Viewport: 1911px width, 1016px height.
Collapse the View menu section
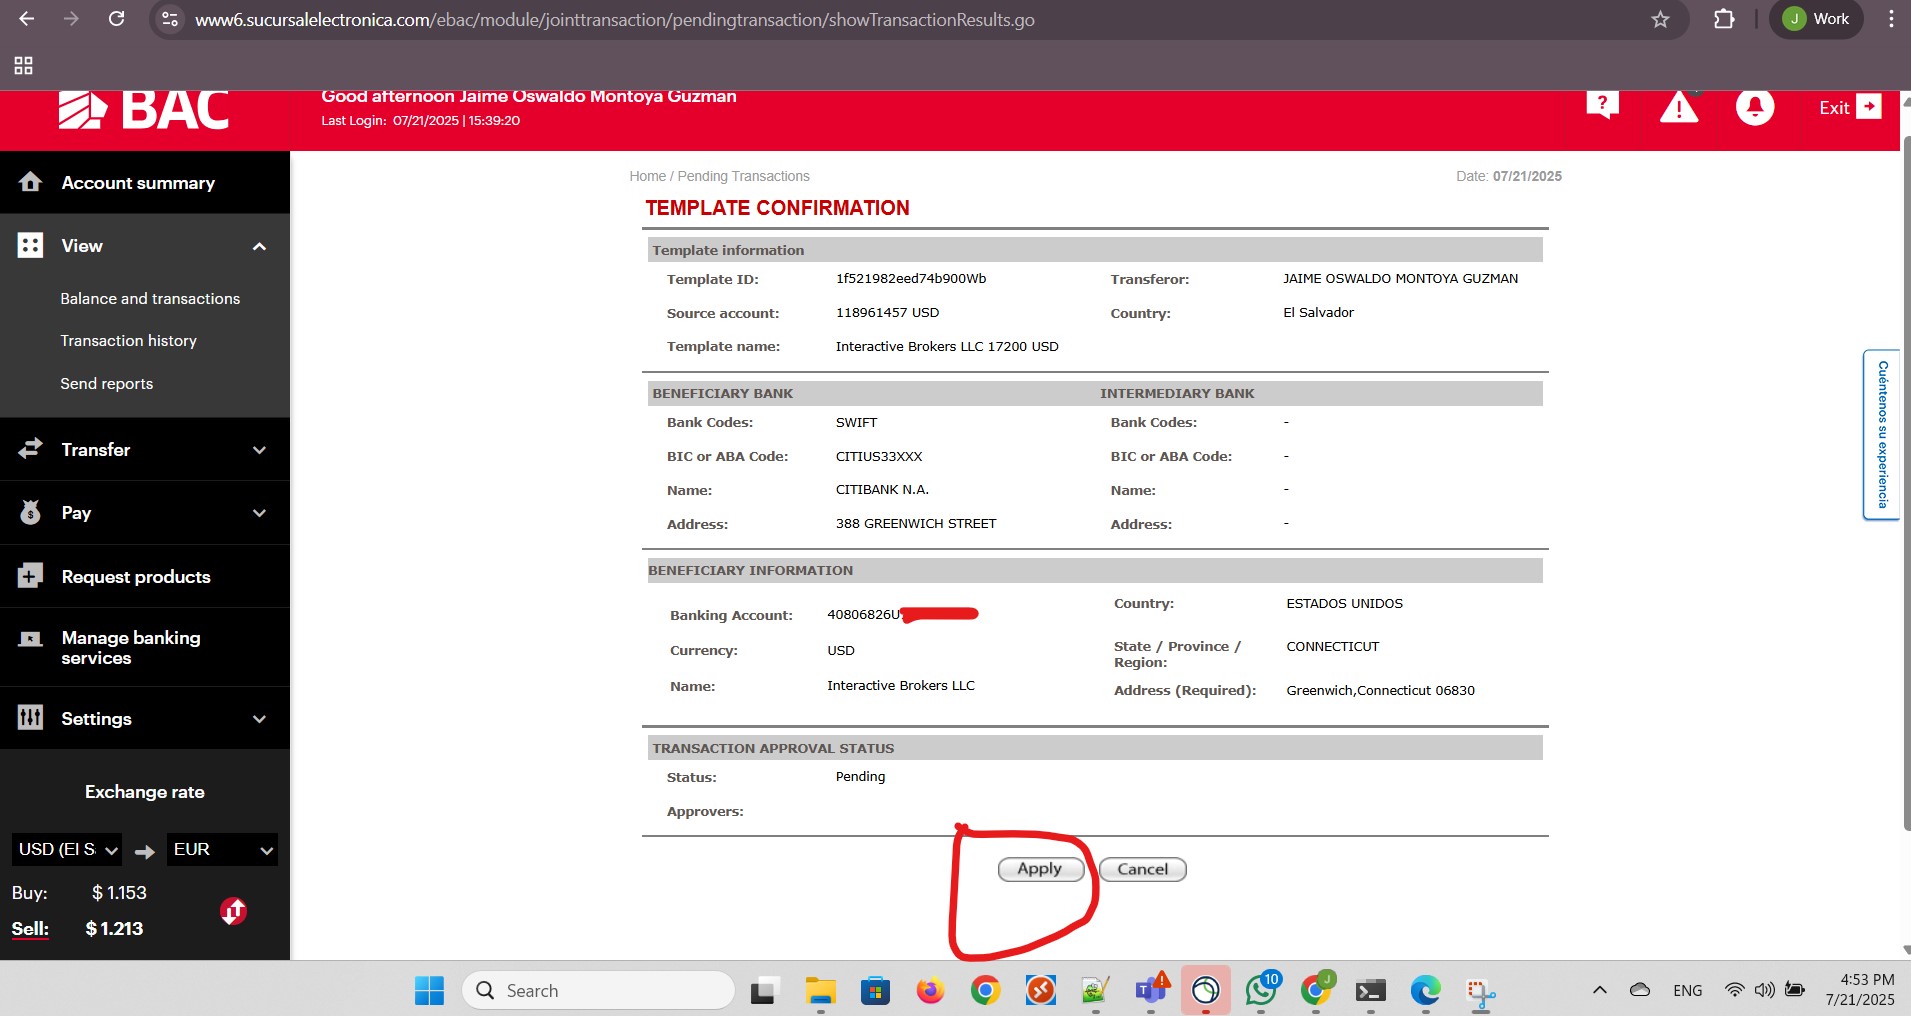click(x=145, y=246)
